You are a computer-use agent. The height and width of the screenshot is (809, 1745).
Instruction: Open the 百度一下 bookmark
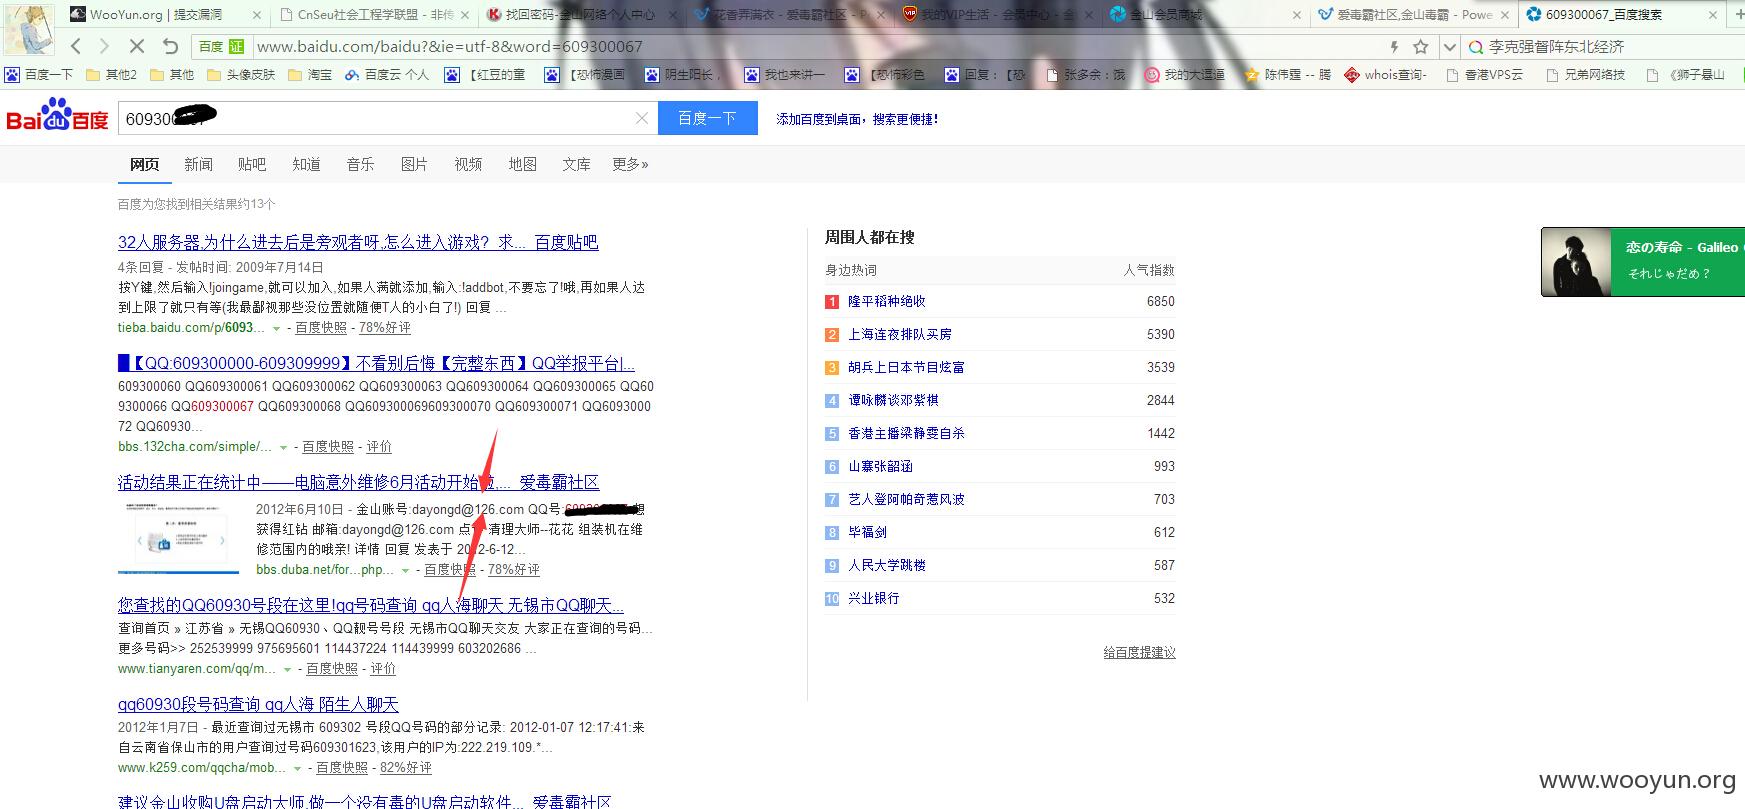(x=39, y=75)
